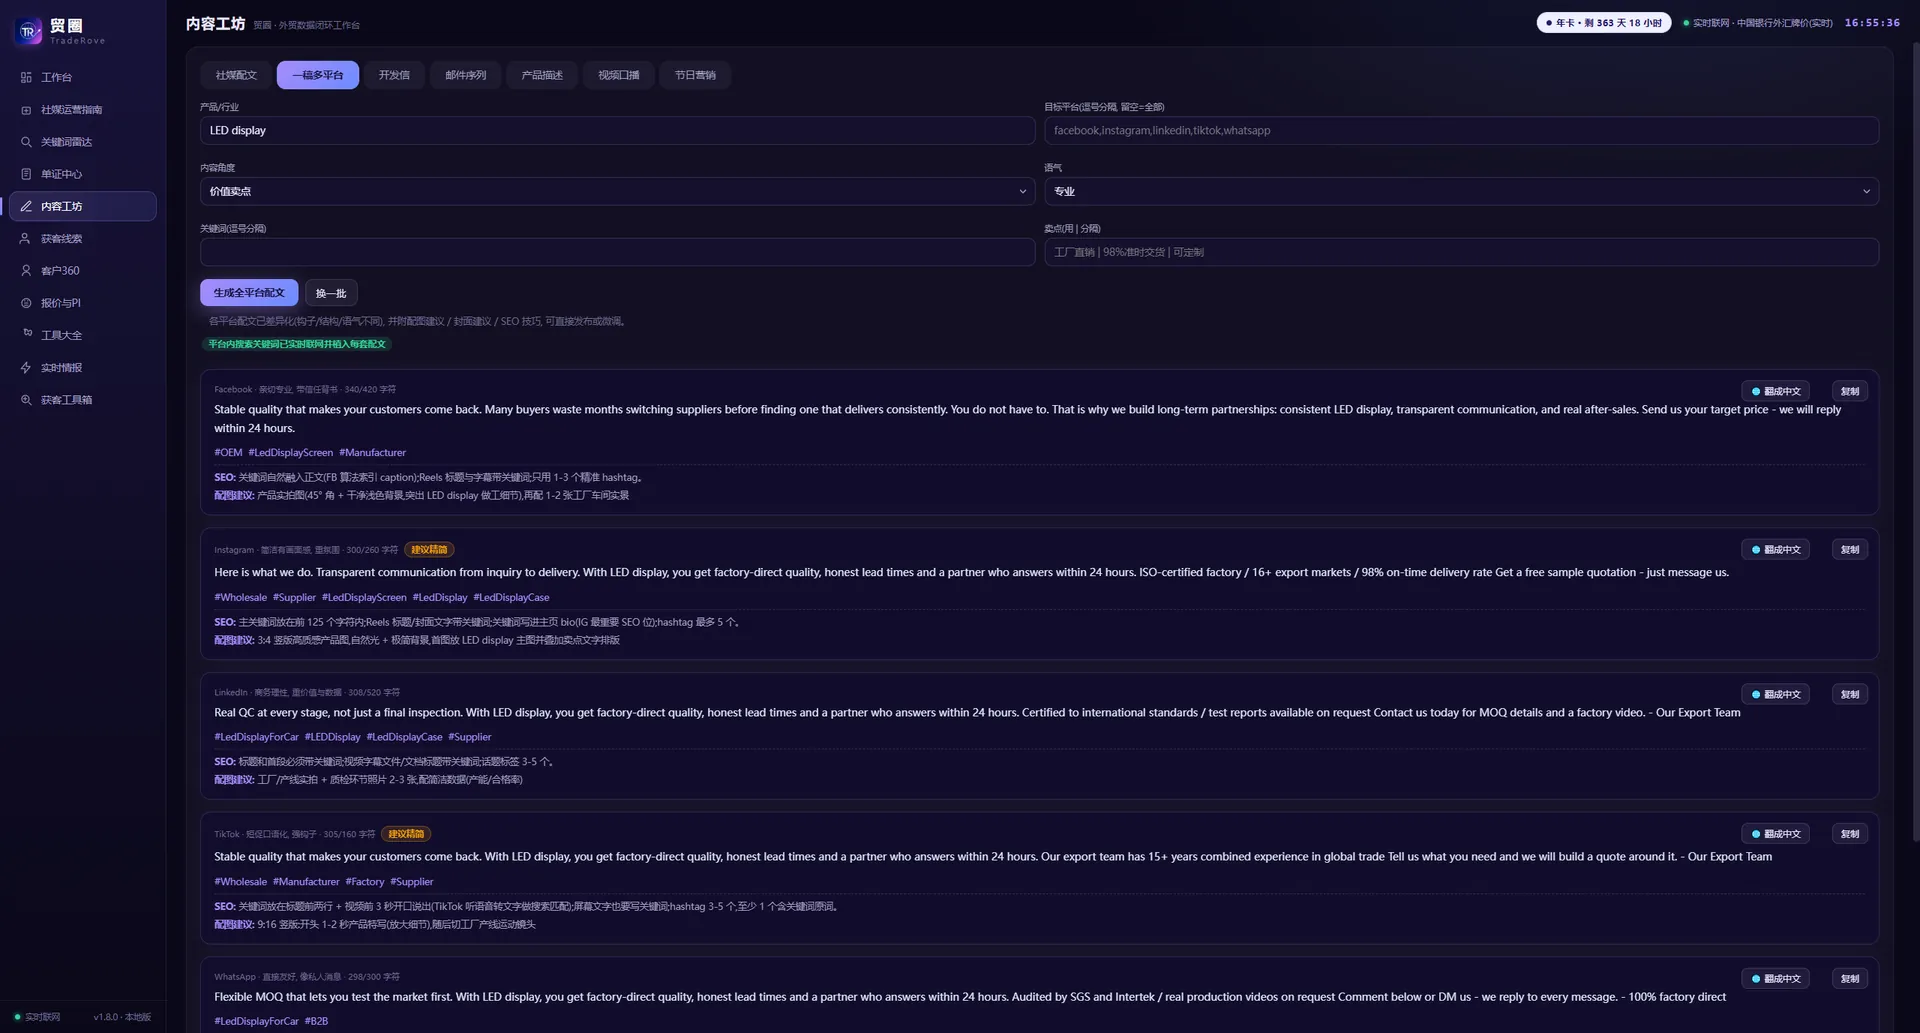Switch to the 开发信 tab
The image size is (1920, 1033).
click(x=394, y=75)
